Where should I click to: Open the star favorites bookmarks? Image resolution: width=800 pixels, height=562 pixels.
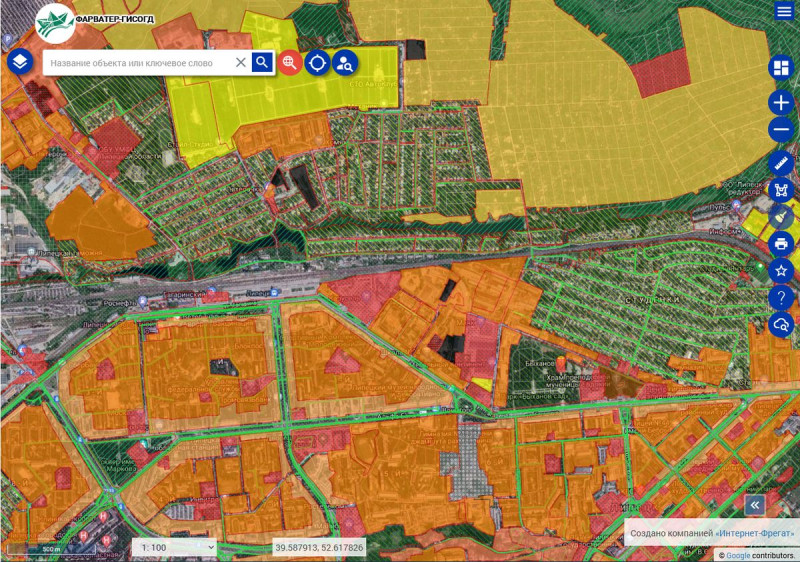(x=781, y=270)
